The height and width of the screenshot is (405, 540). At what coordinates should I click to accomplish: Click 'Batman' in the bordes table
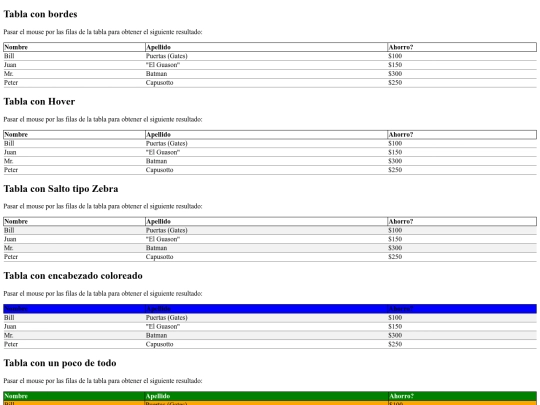coord(156,74)
